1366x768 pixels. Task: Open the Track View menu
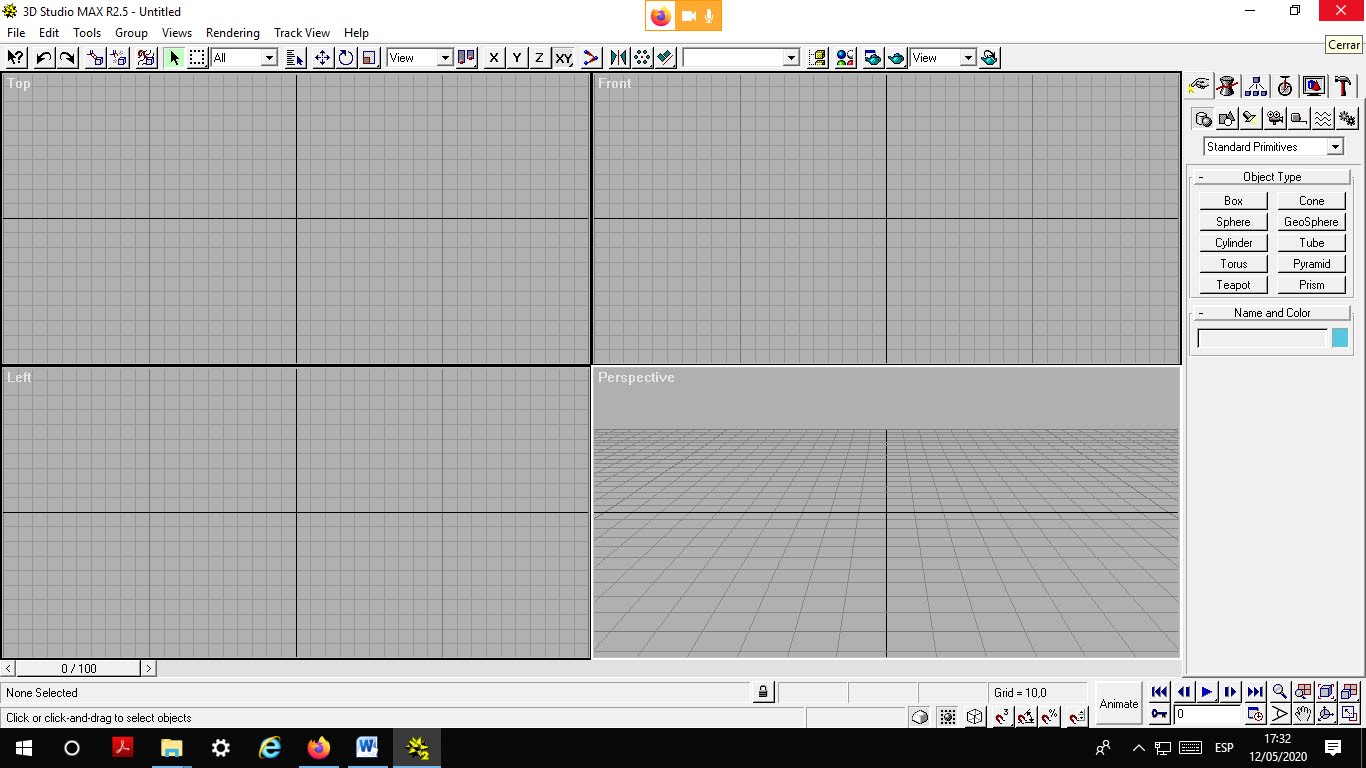point(302,32)
